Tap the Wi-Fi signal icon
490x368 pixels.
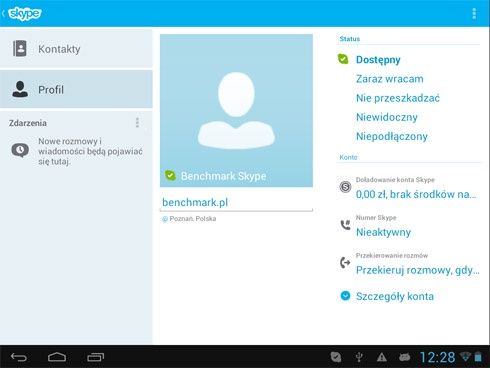pyautogui.click(x=465, y=357)
